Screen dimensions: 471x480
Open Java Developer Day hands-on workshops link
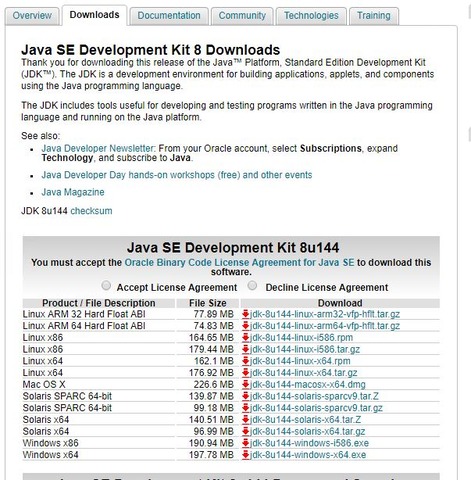tap(177, 175)
